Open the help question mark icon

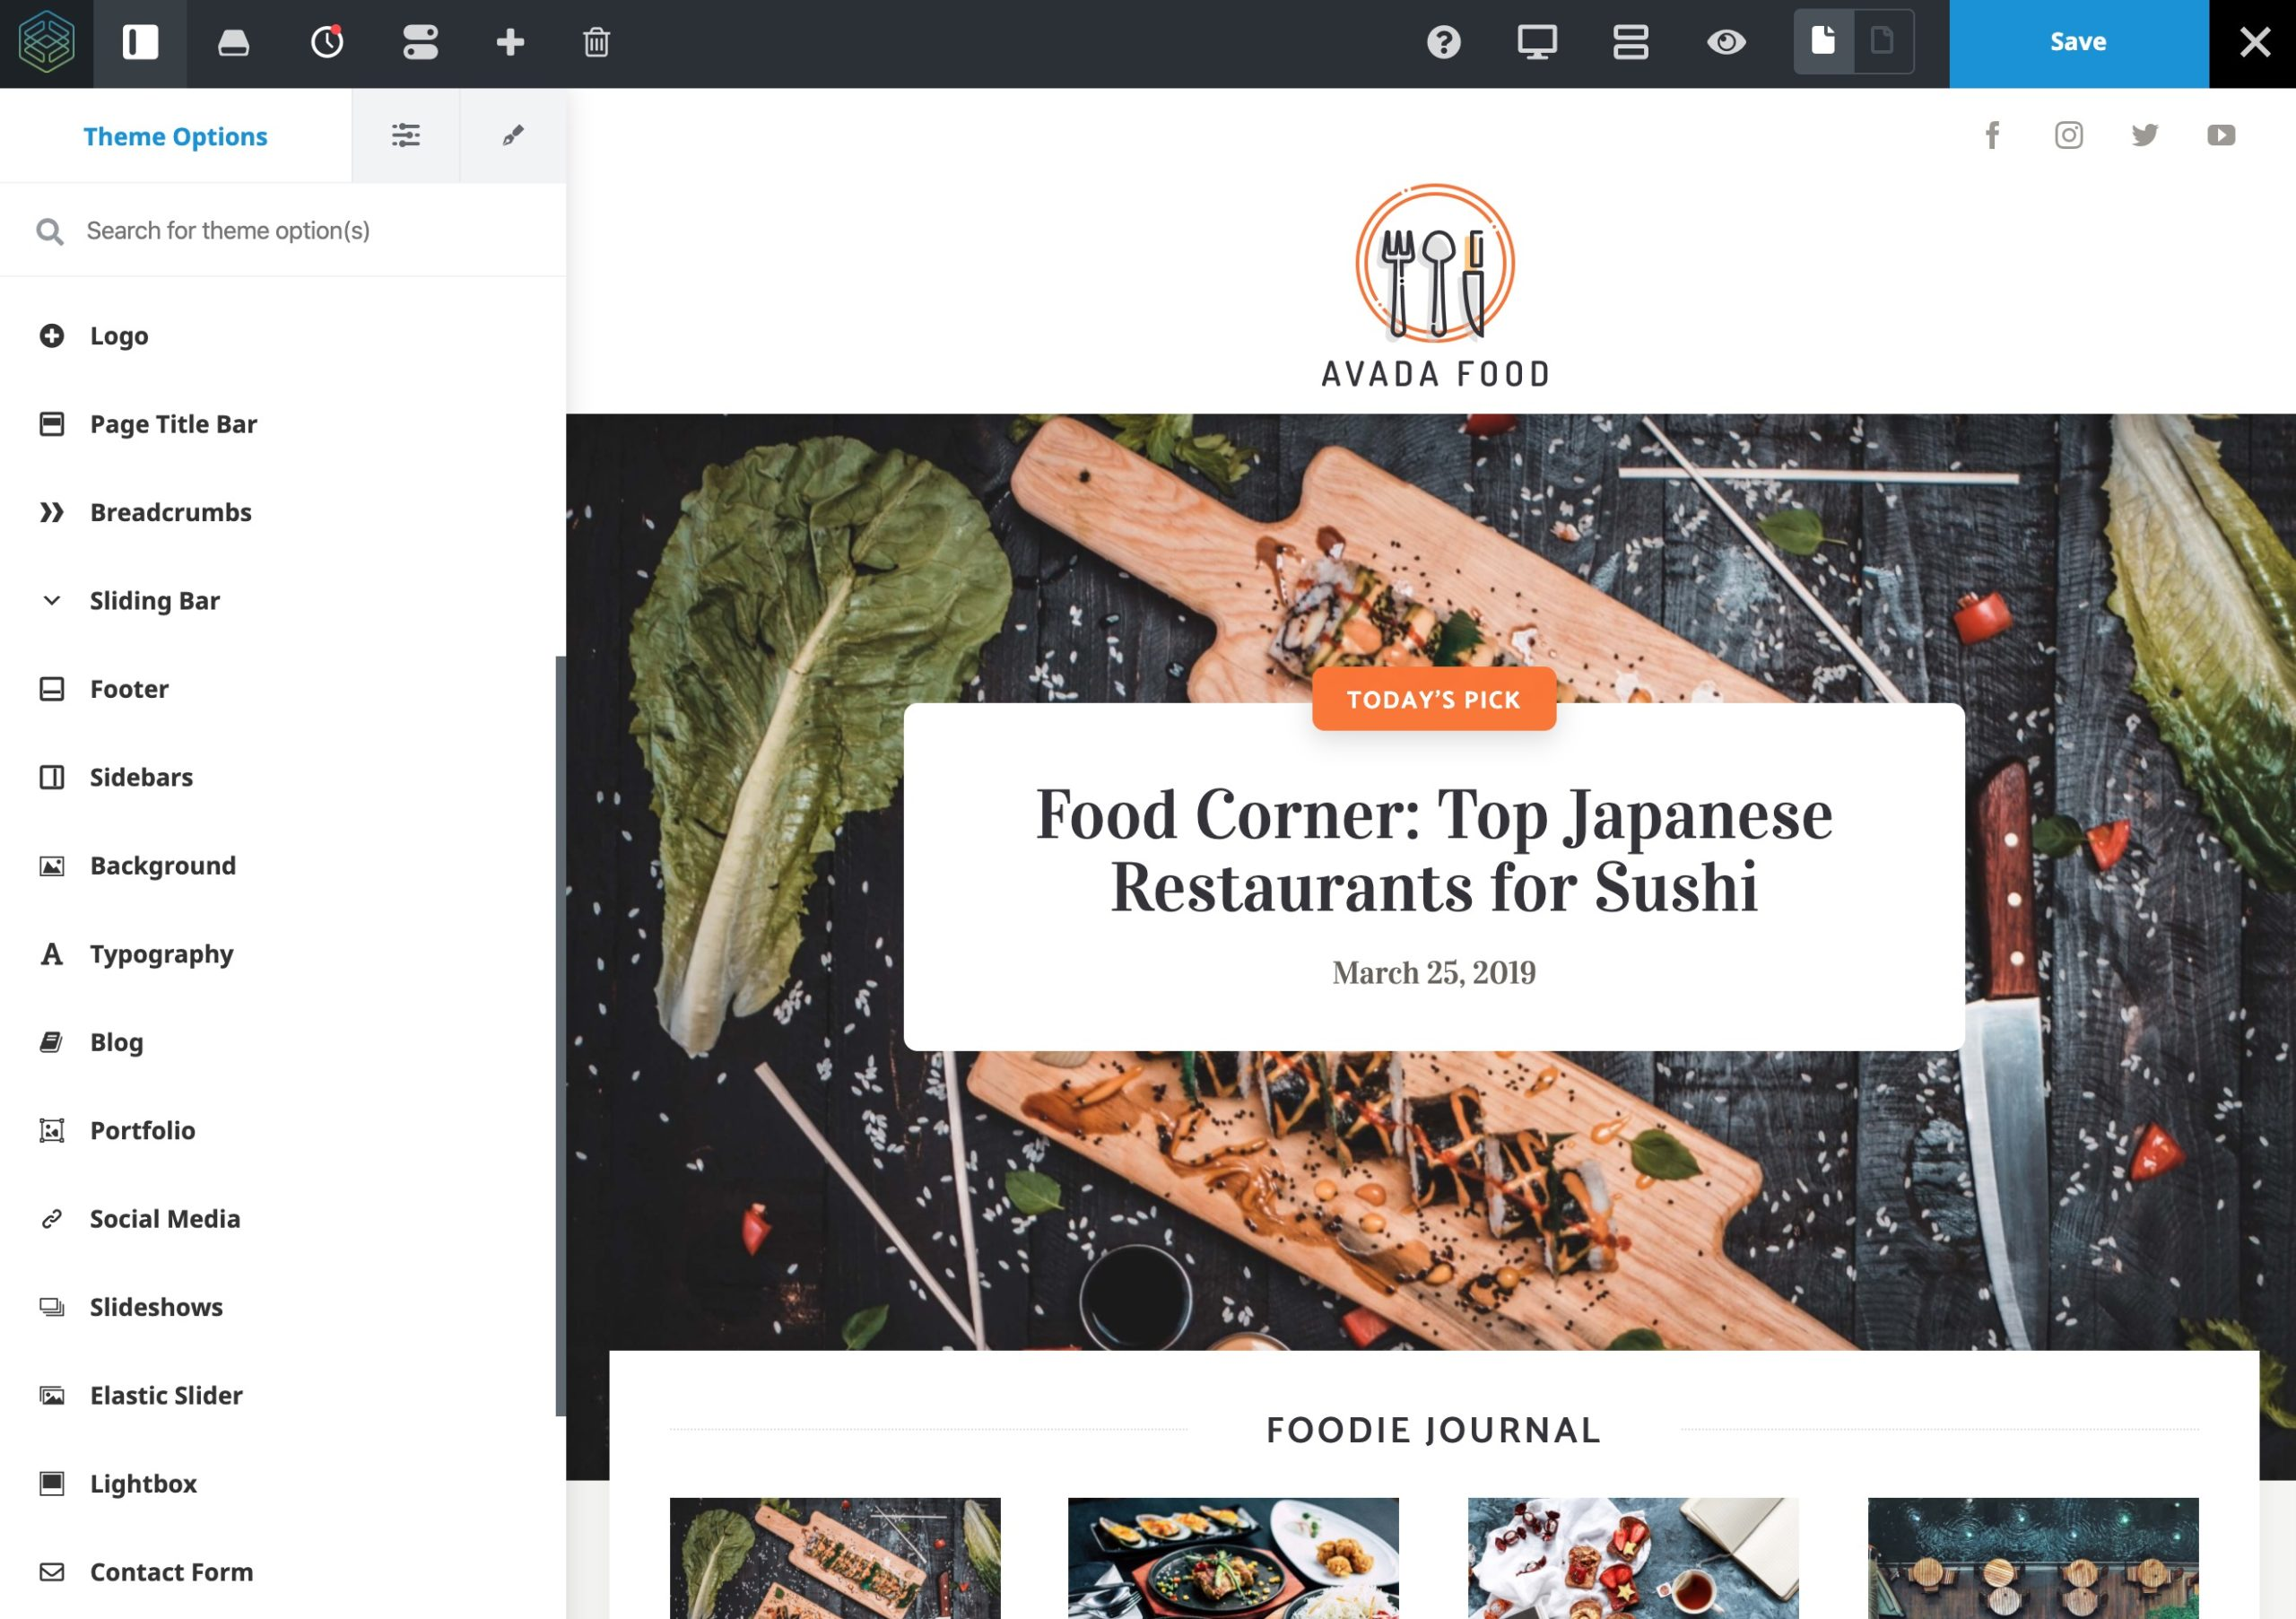[x=1444, y=42]
